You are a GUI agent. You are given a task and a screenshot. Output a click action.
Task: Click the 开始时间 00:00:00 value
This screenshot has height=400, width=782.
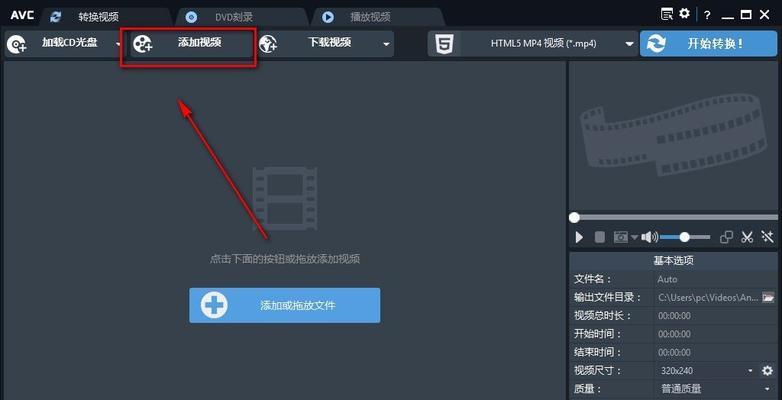coord(674,334)
